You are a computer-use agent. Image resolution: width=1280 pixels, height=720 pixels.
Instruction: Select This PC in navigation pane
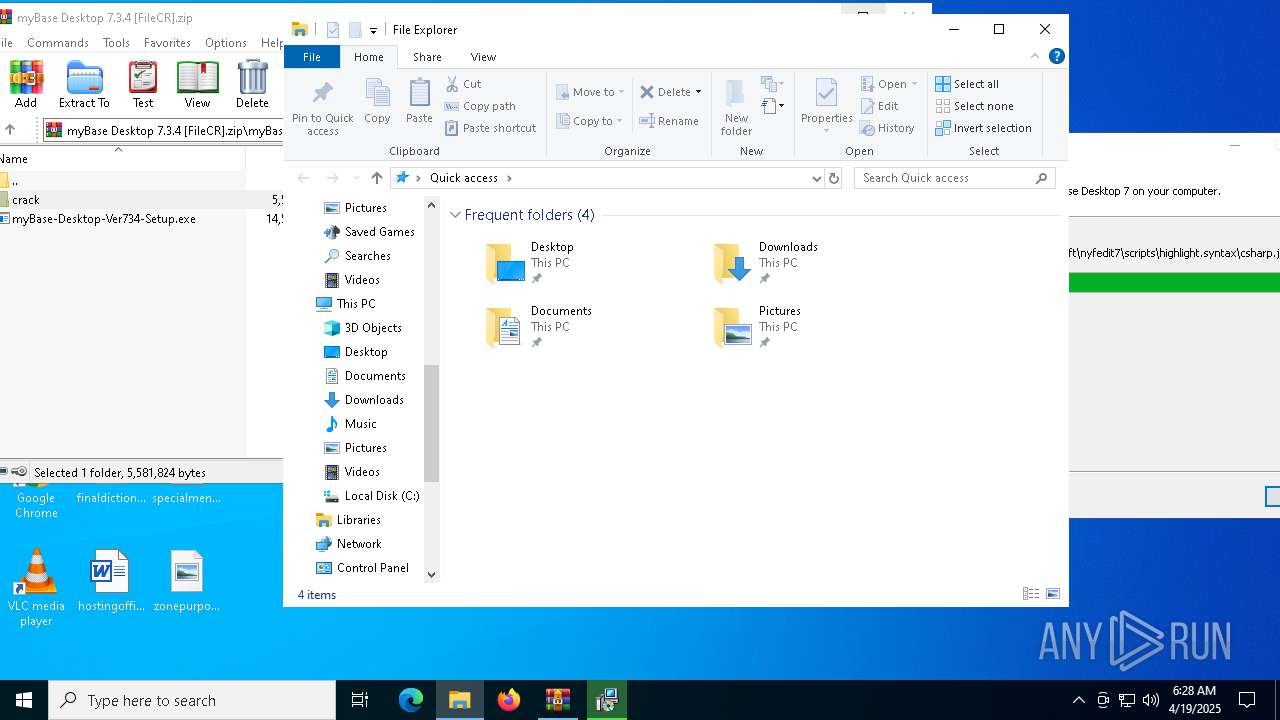(346, 304)
